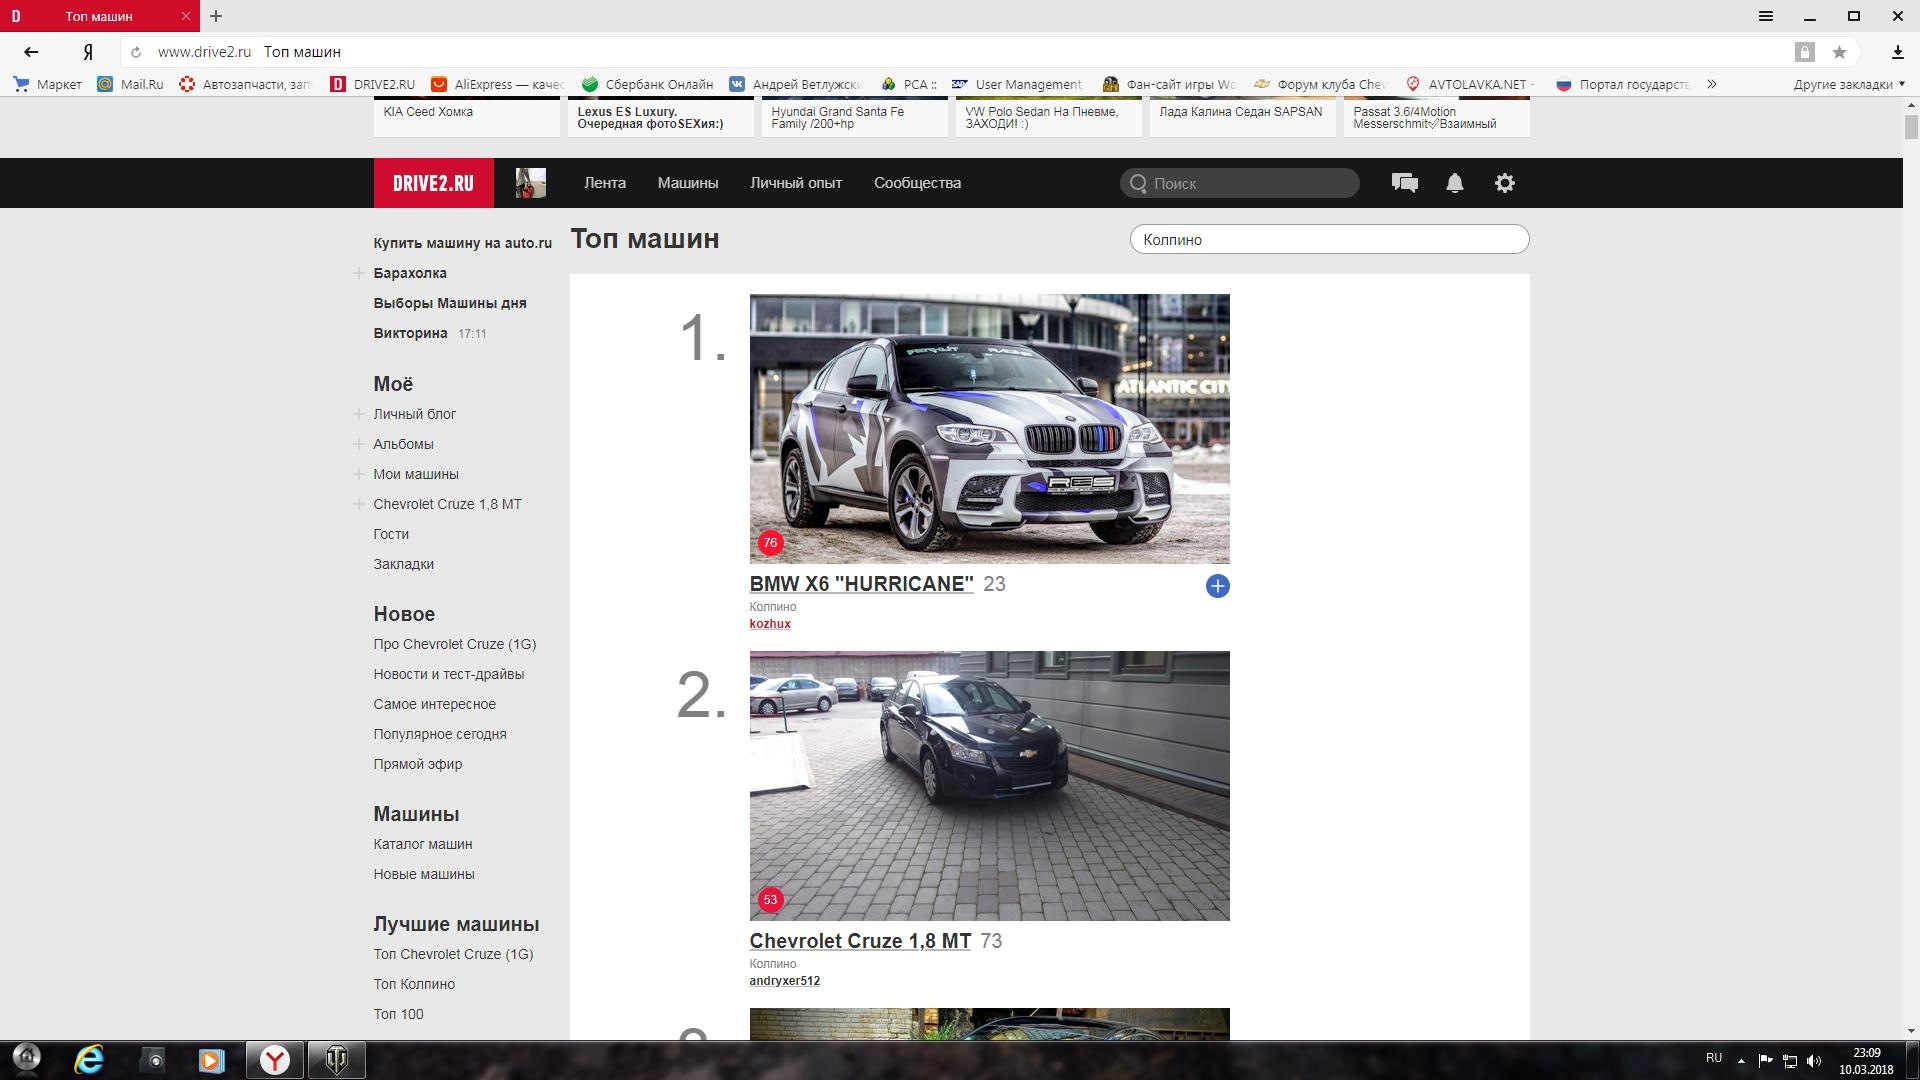The height and width of the screenshot is (1080, 1920).
Task: Select the Топ машин browser tab
Action: point(99,16)
